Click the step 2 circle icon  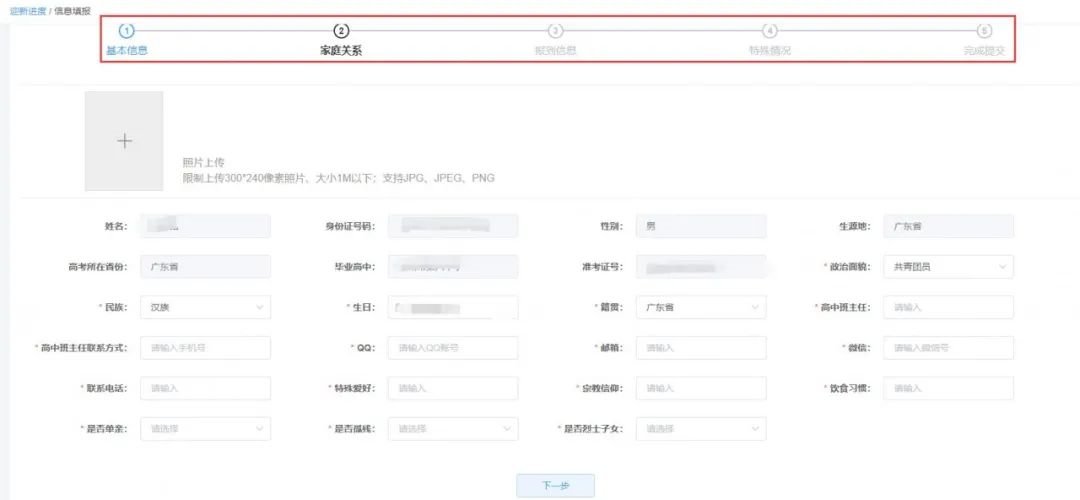point(341,31)
